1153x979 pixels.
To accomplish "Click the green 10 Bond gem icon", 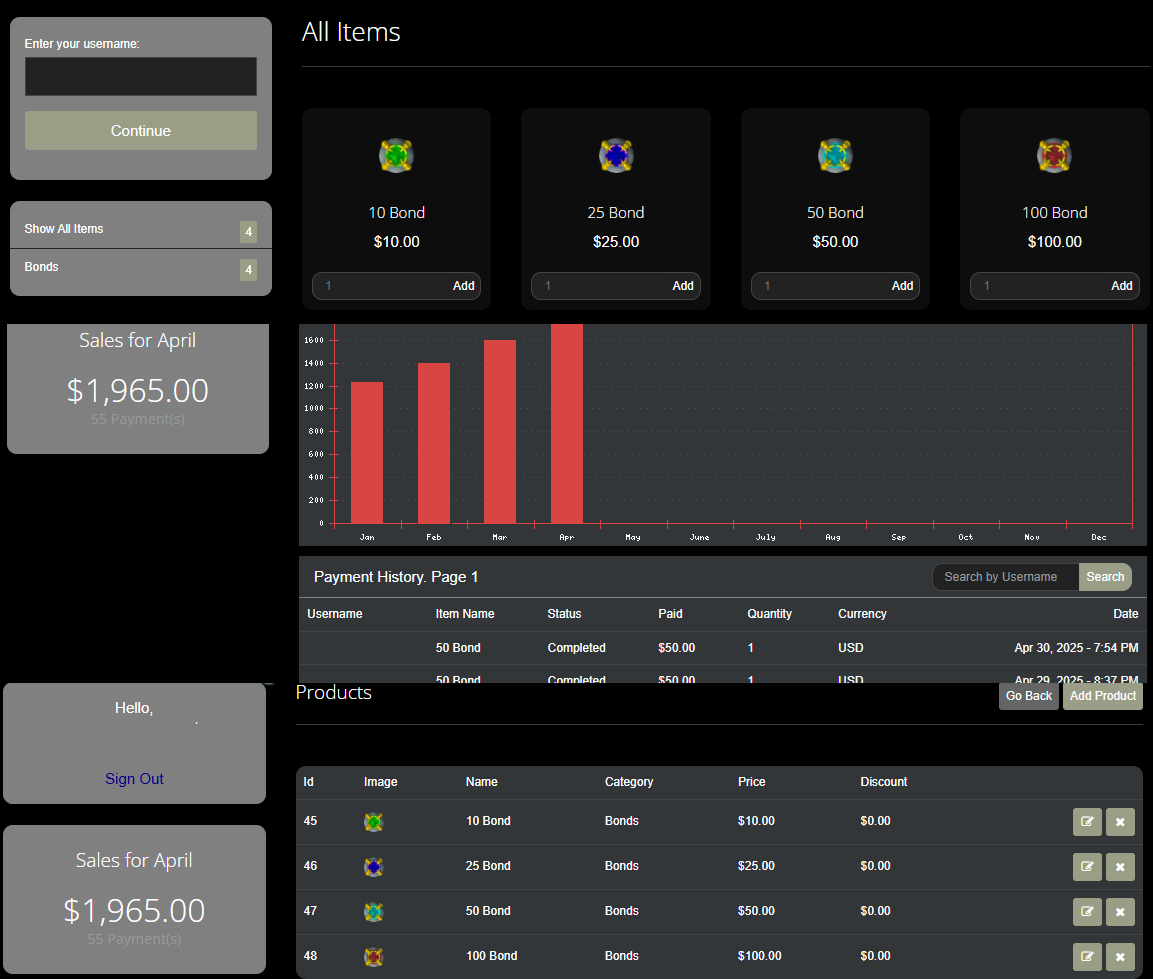I will point(397,155).
